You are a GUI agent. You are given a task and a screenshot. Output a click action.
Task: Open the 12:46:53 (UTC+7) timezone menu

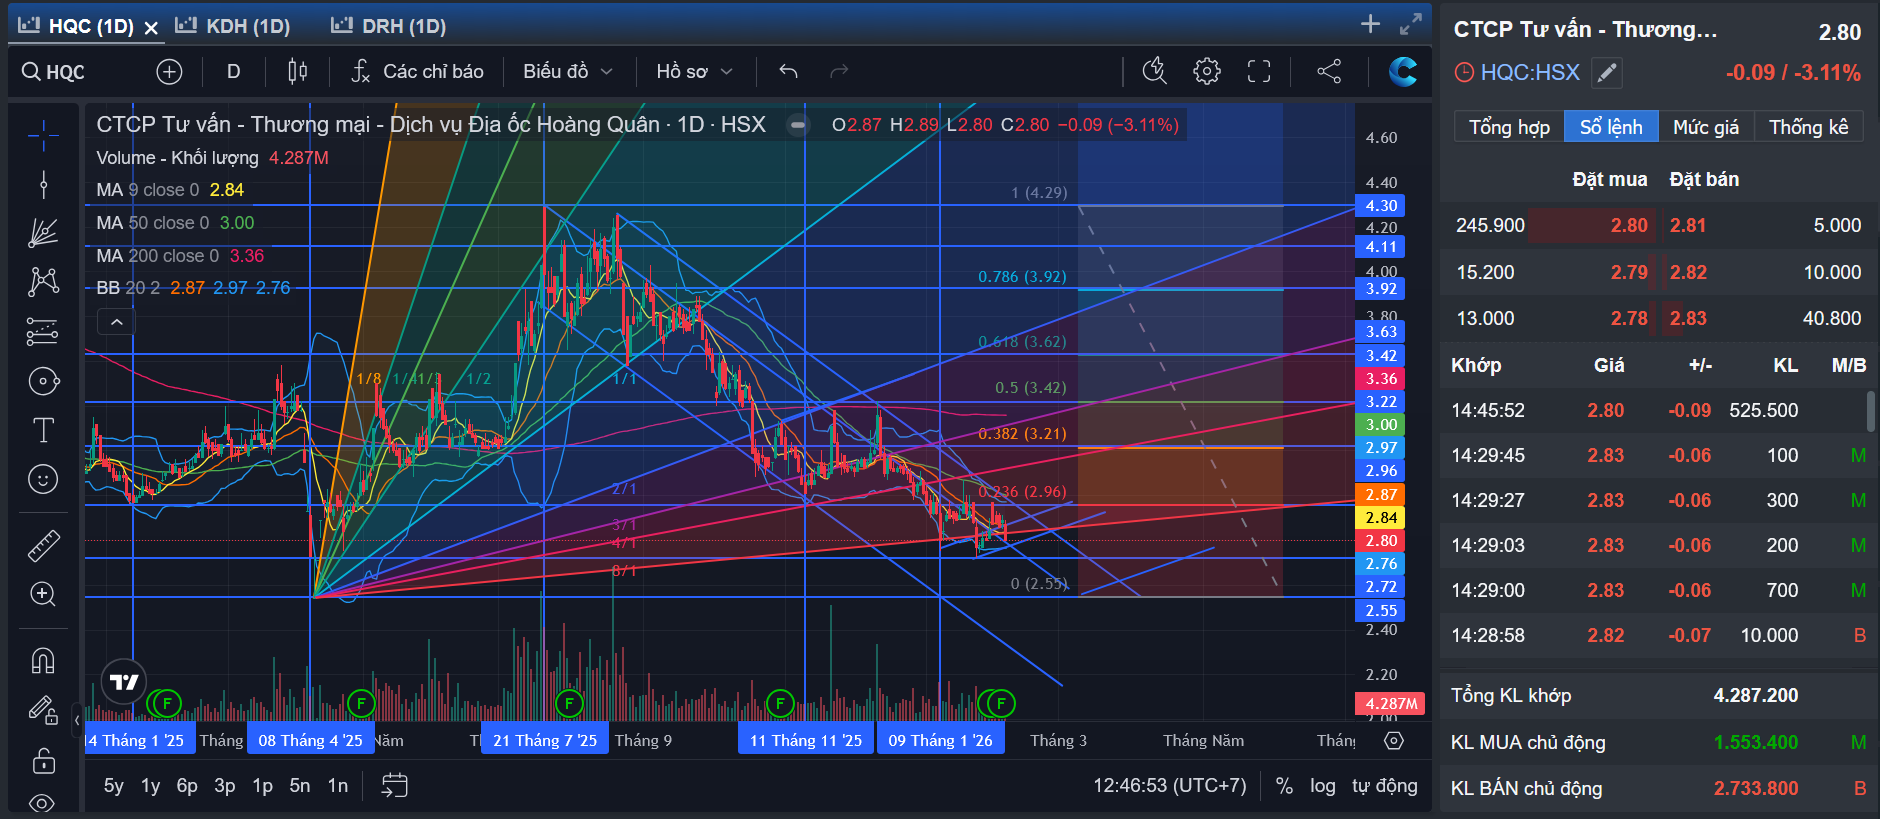coord(1170,786)
